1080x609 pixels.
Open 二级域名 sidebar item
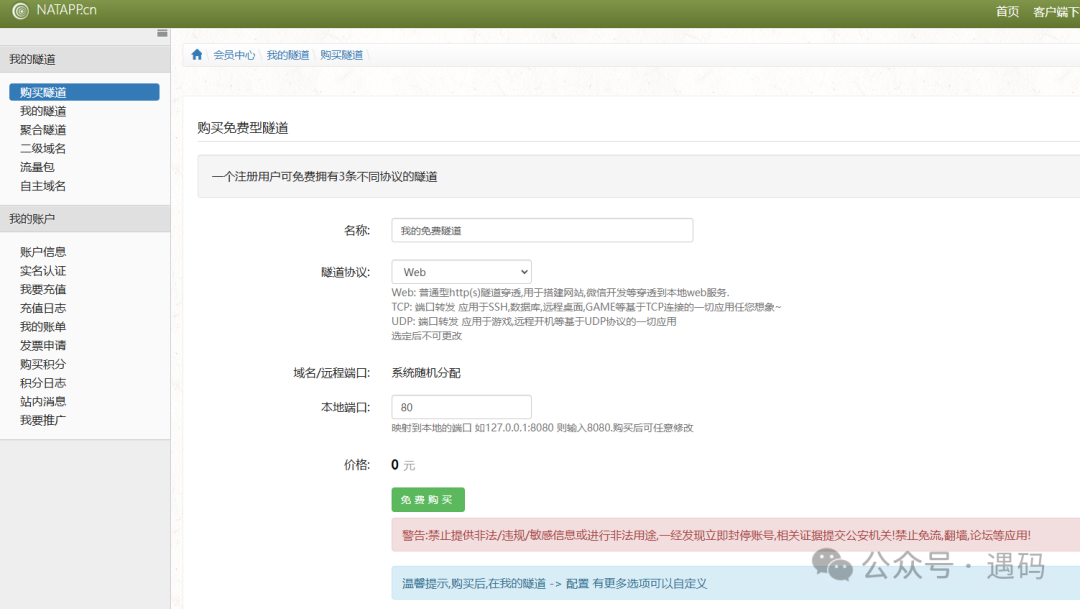[43, 148]
